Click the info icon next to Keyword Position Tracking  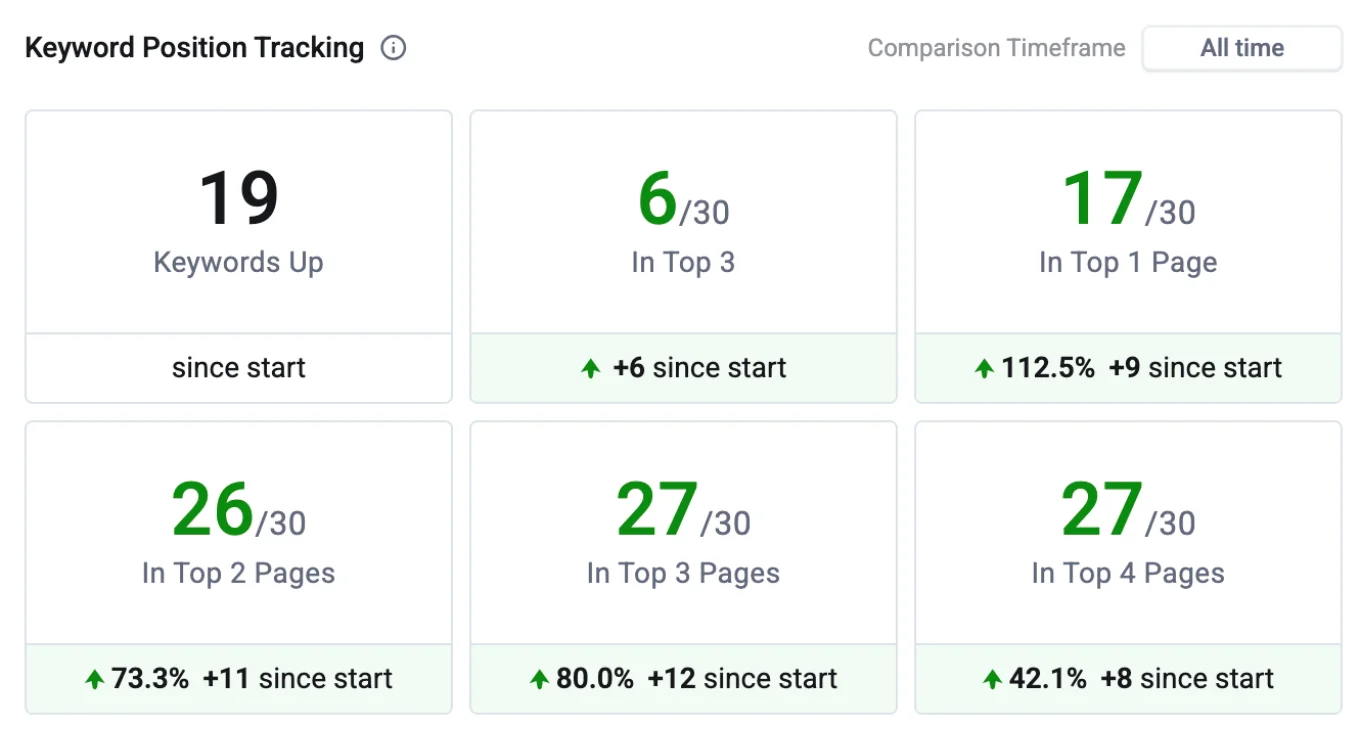[393, 47]
